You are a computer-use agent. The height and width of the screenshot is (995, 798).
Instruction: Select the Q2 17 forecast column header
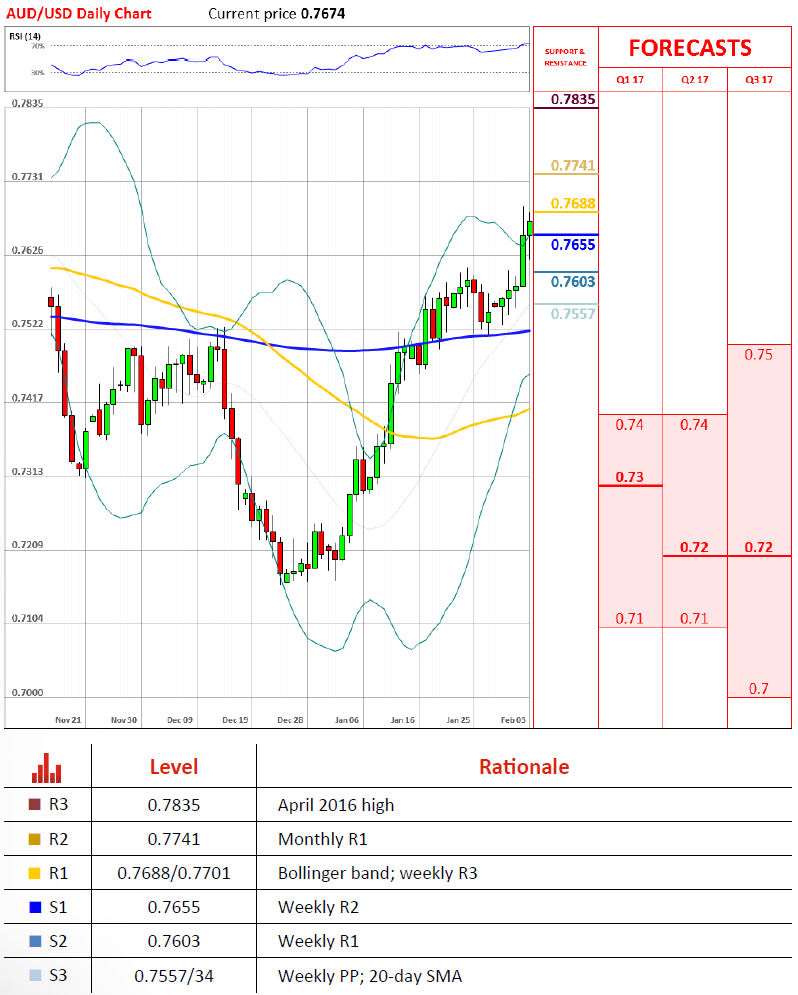pyautogui.click(x=695, y=80)
